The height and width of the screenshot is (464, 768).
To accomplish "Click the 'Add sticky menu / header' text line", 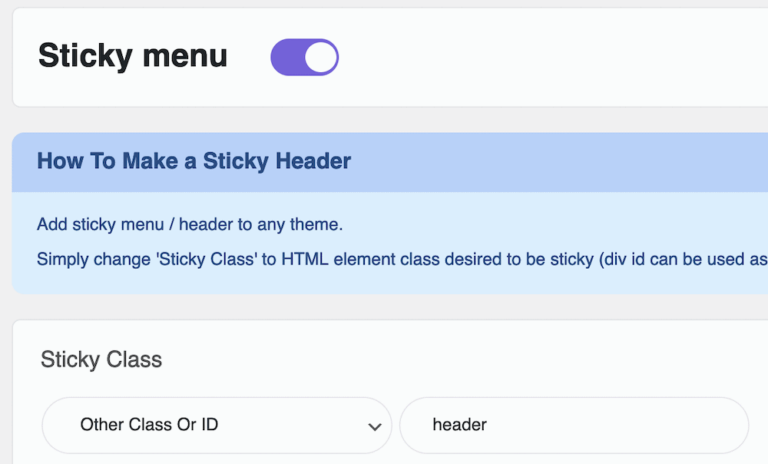I will click(x=190, y=224).
